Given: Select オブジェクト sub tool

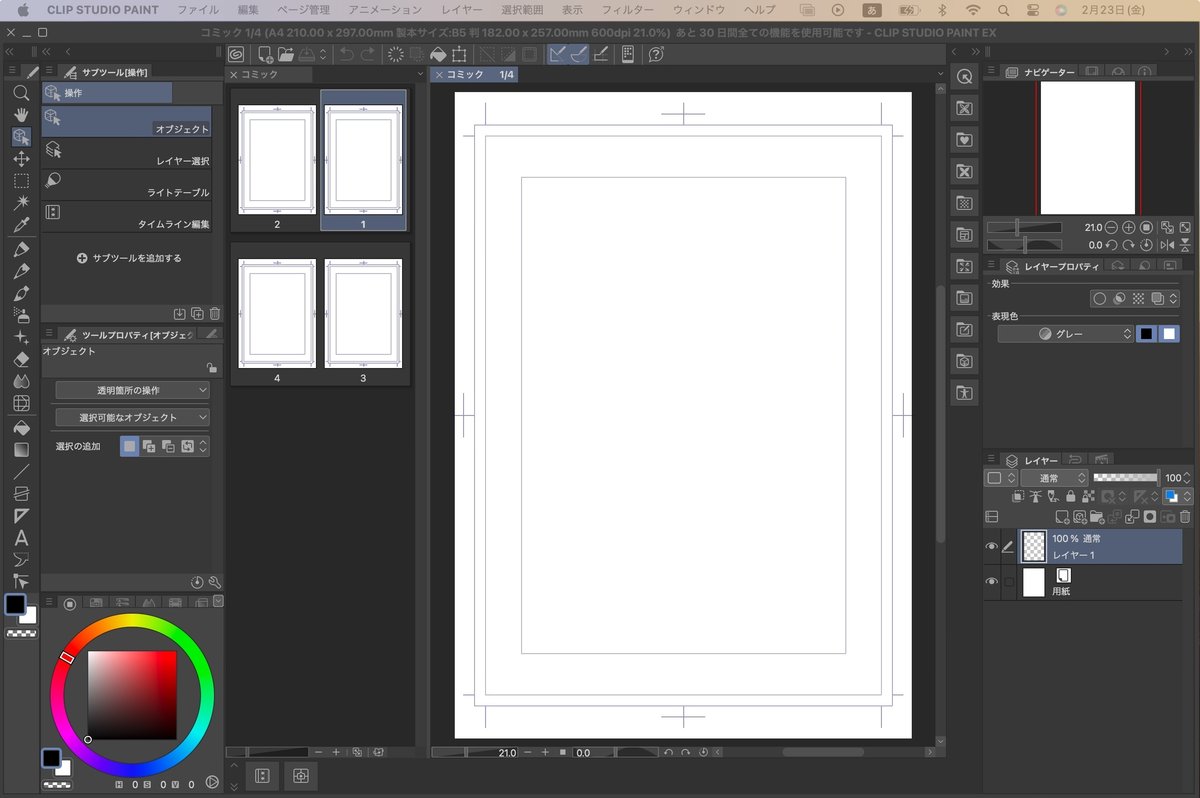Looking at the screenshot, I should tap(126, 121).
